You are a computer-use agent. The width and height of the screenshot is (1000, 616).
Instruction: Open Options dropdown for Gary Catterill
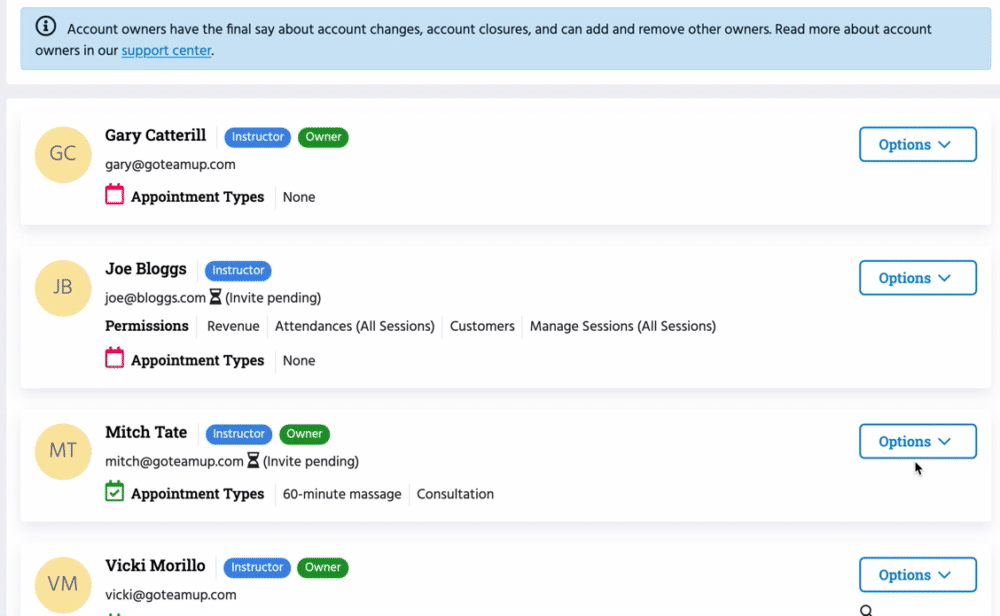917,144
